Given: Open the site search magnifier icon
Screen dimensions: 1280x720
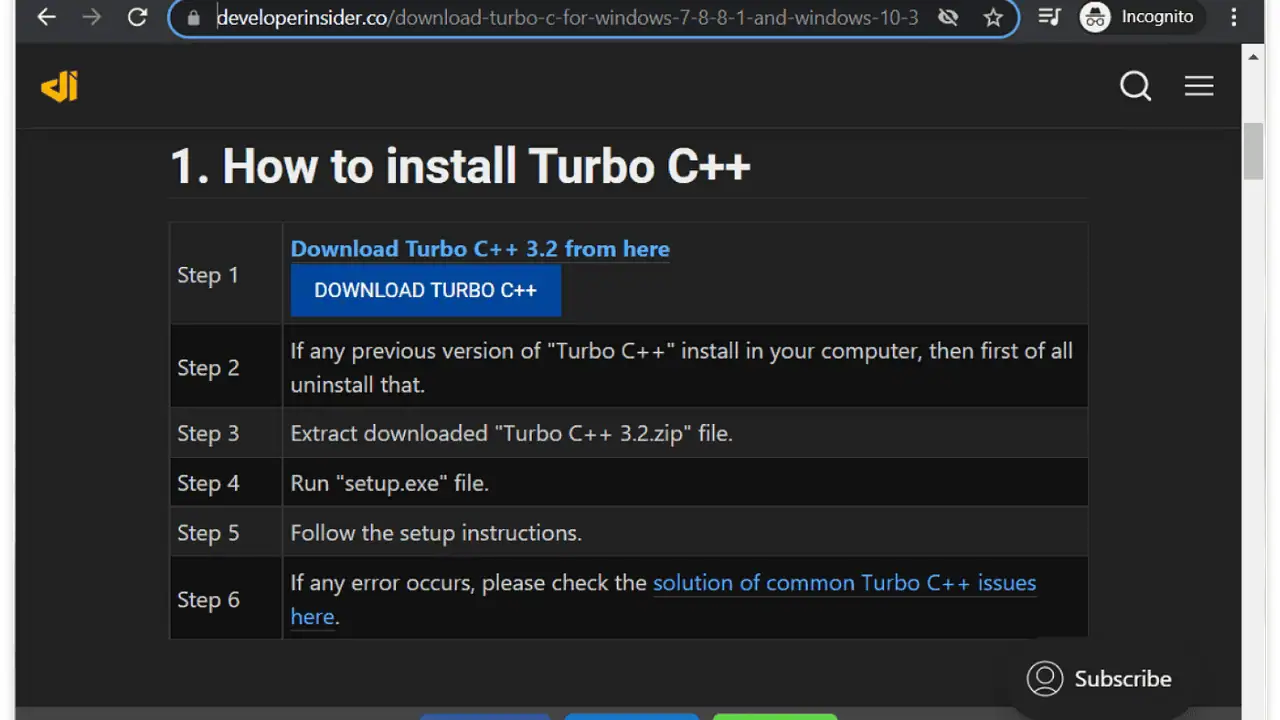Looking at the screenshot, I should click(1135, 86).
